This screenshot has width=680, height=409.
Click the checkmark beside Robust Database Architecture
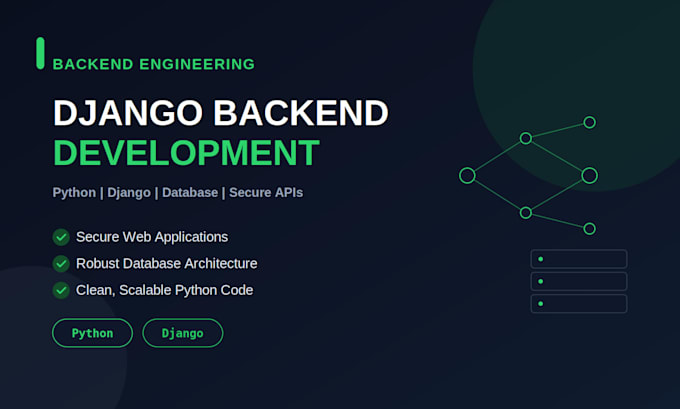(61, 264)
